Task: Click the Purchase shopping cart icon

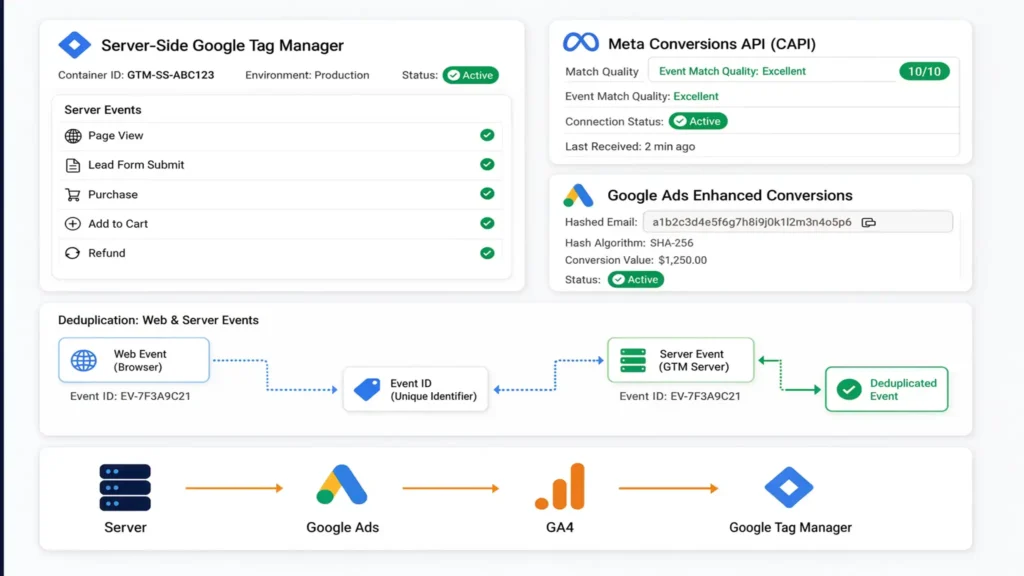Action: point(72,195)
